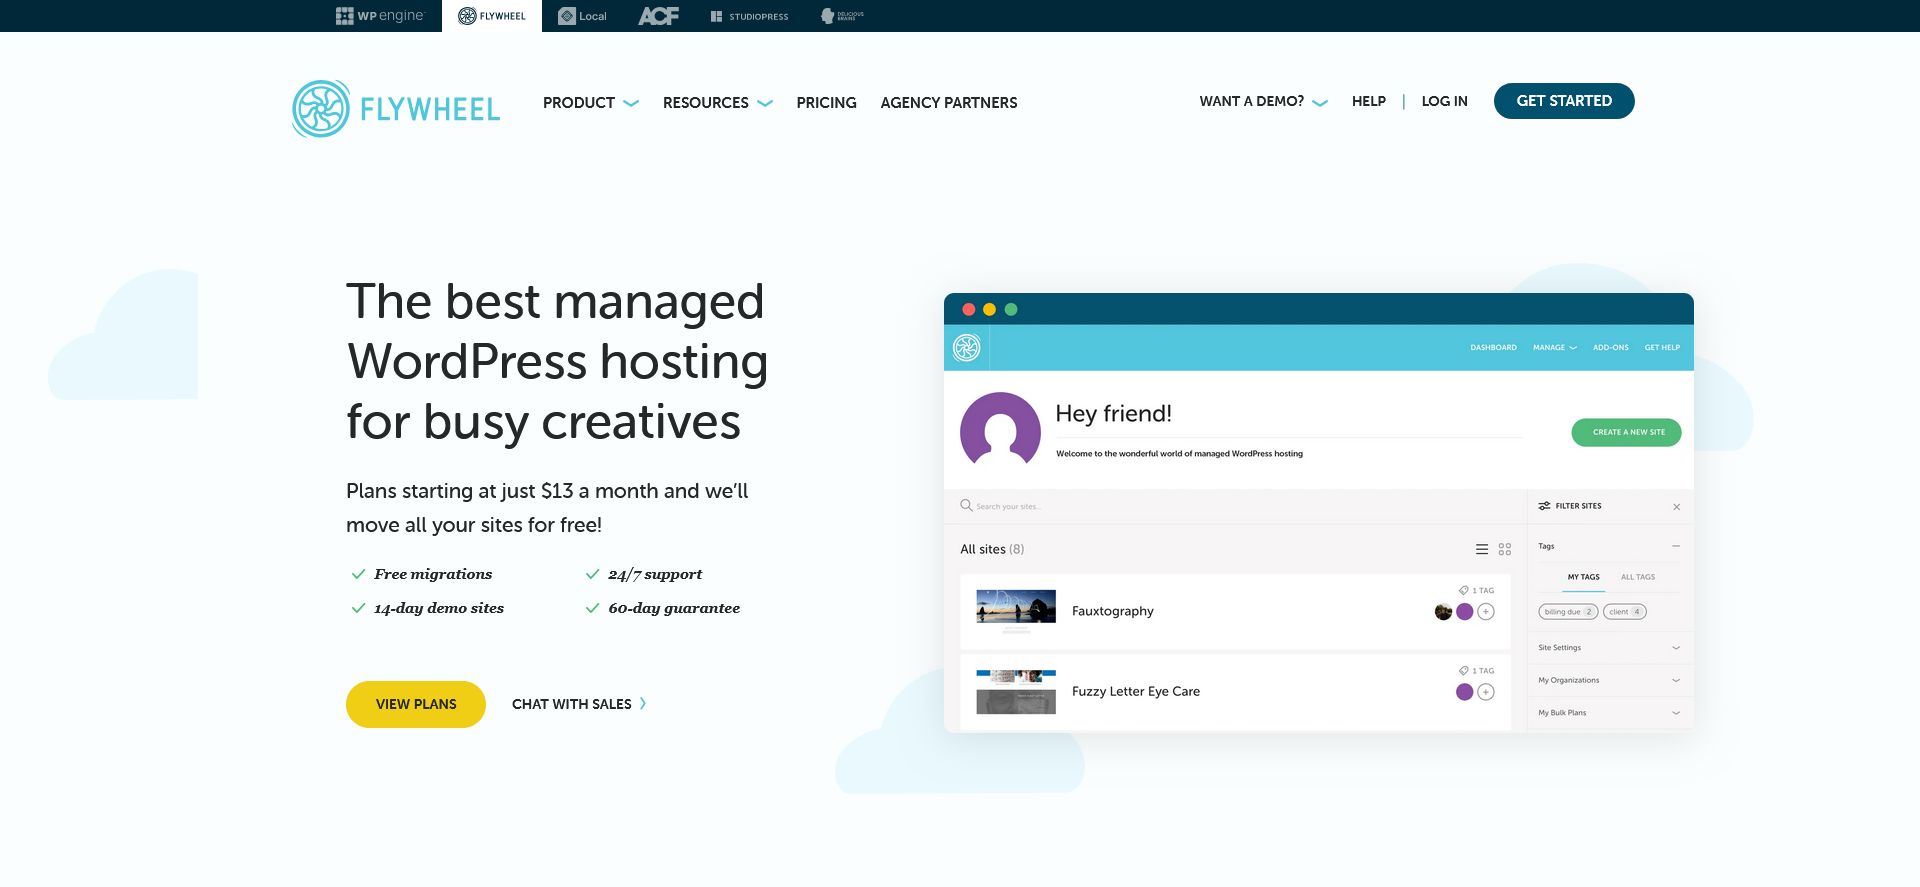Click Get Help in dashboard preview
The width and height of the screenshot is (1920, 887).
click(x=1662, y=348)
